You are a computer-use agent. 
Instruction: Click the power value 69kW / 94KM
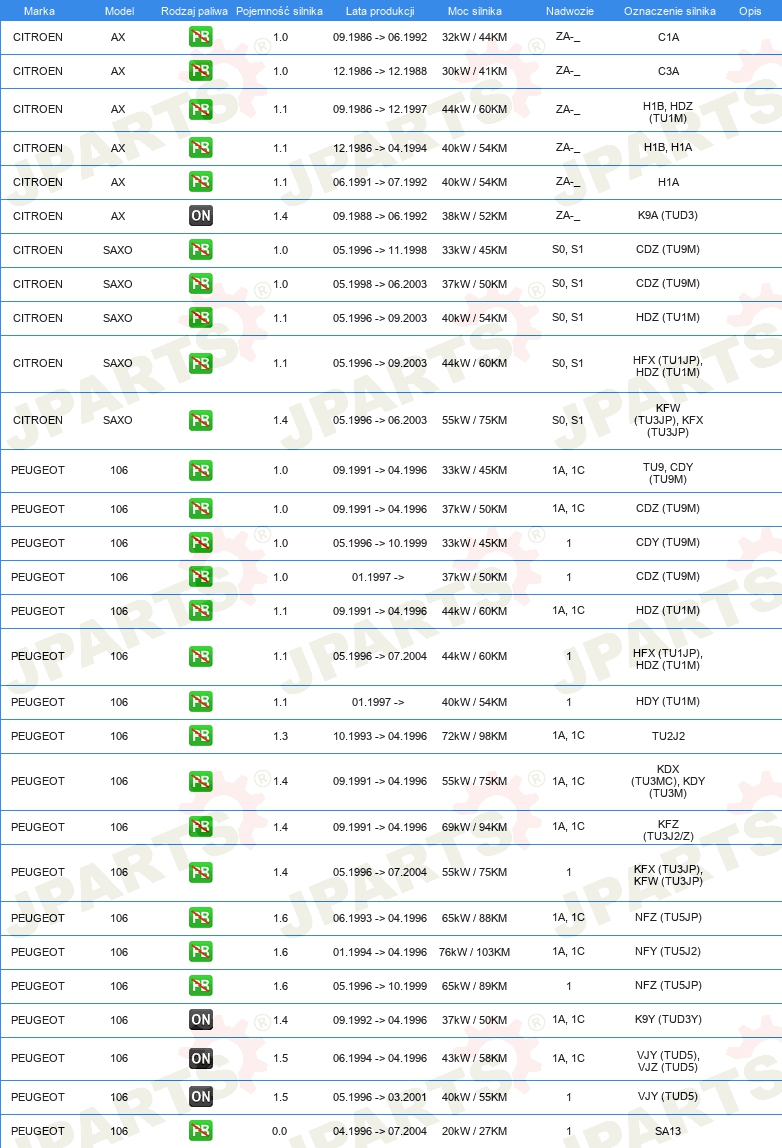pyautogui.click(x=474, y=827)
